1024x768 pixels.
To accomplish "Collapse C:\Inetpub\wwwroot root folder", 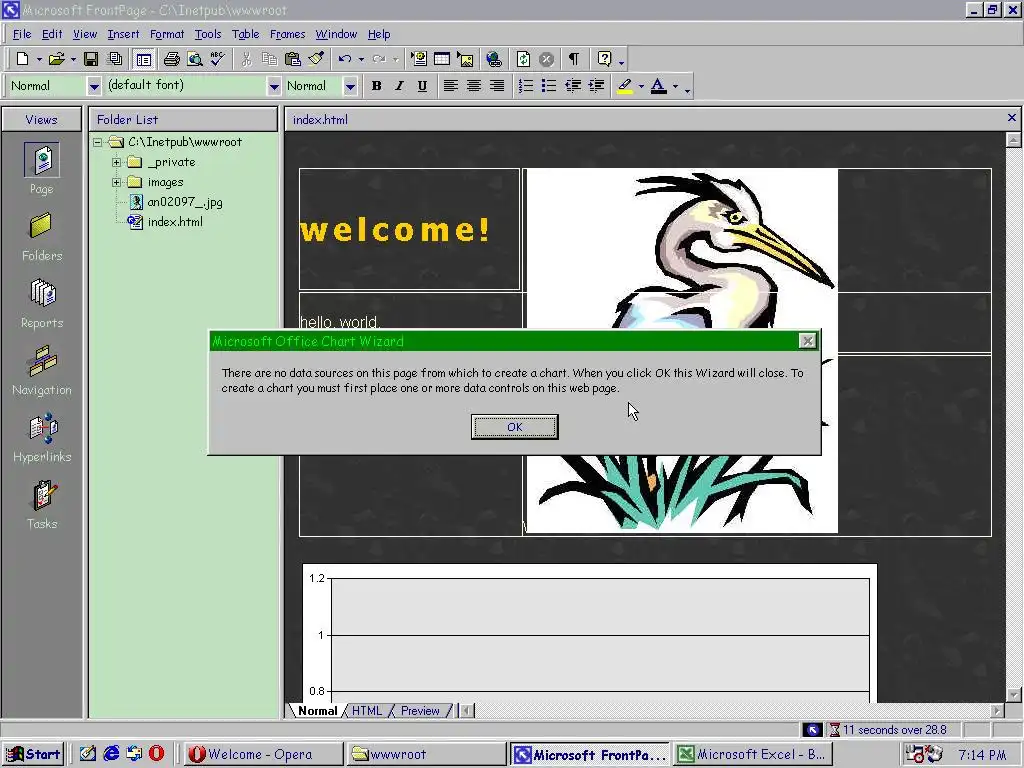I will click(x=97, y=142).
